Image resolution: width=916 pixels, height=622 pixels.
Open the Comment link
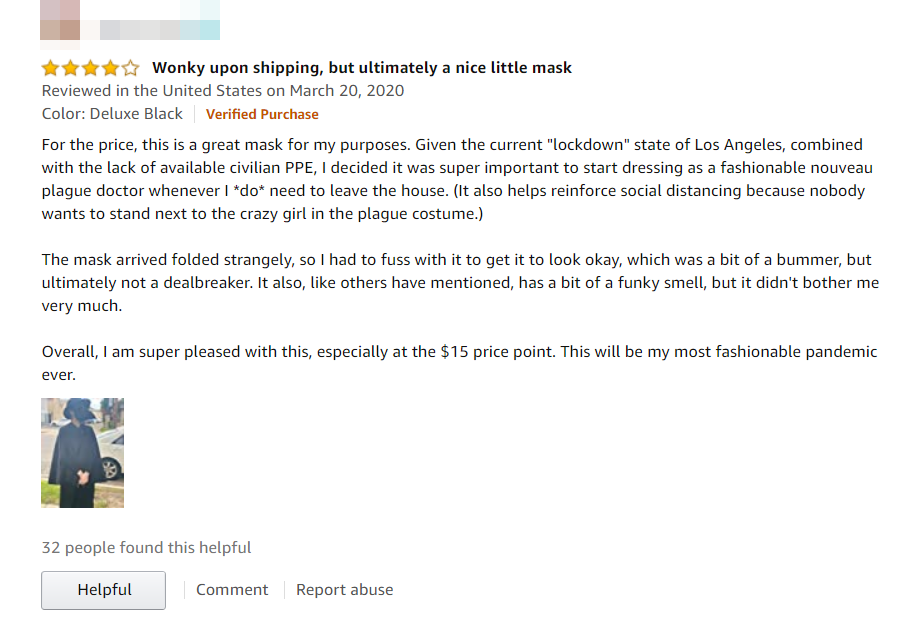point(232,590)
